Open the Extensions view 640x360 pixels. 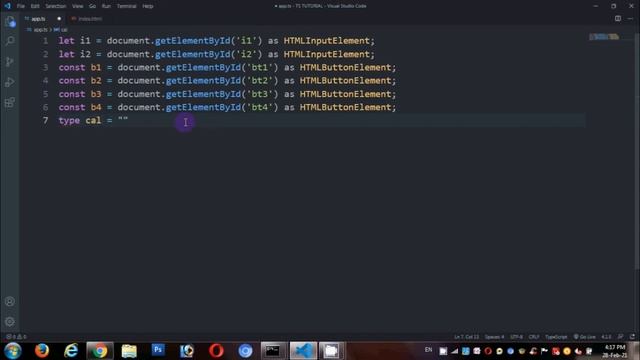10,102
